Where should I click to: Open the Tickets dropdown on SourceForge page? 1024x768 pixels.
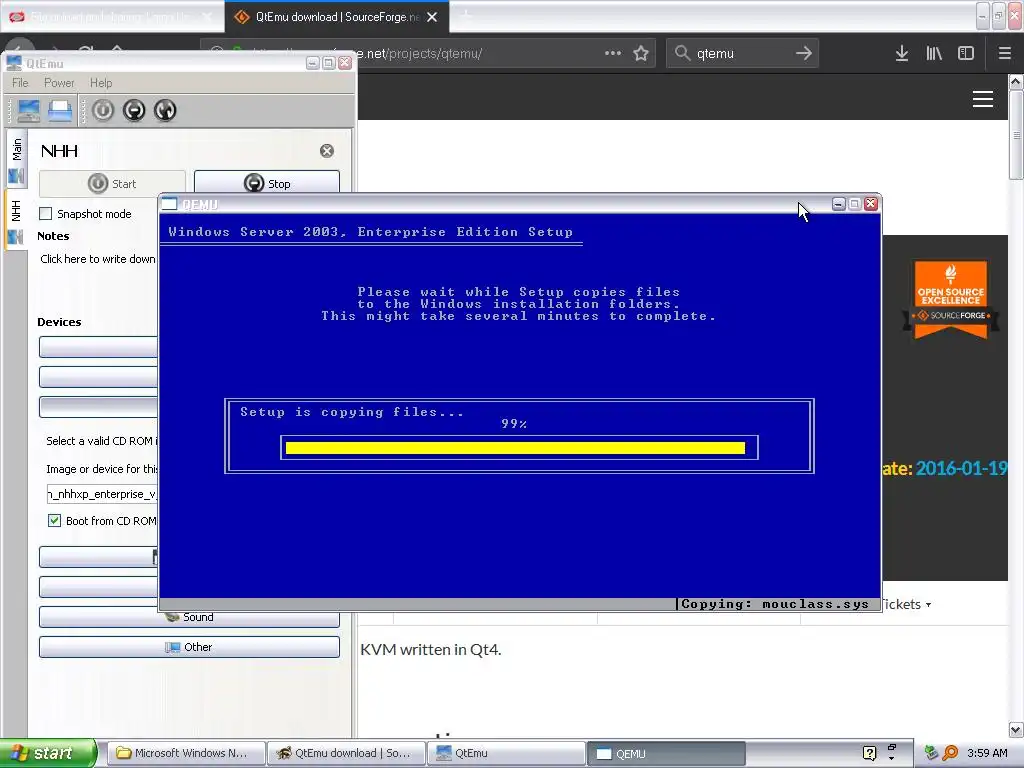(x=908, y=604)
